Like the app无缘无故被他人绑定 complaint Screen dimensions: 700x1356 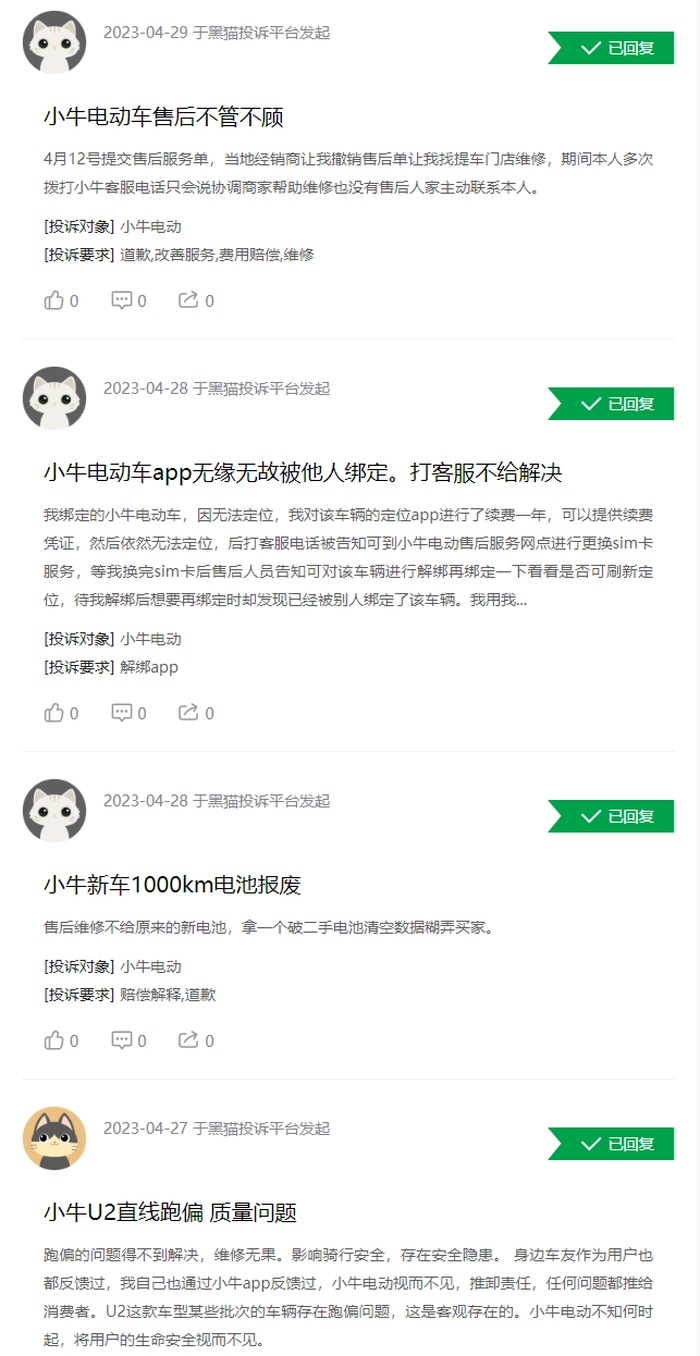pyautogui.click(x=60, y=713)
